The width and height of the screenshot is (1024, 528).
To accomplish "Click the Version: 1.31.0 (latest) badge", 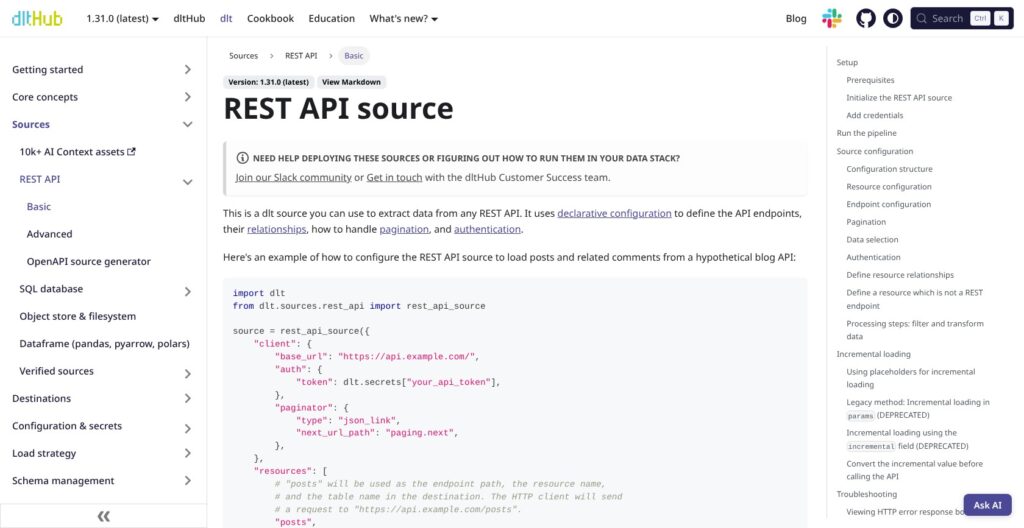I will pyautogui.click(x=268, y=82).
